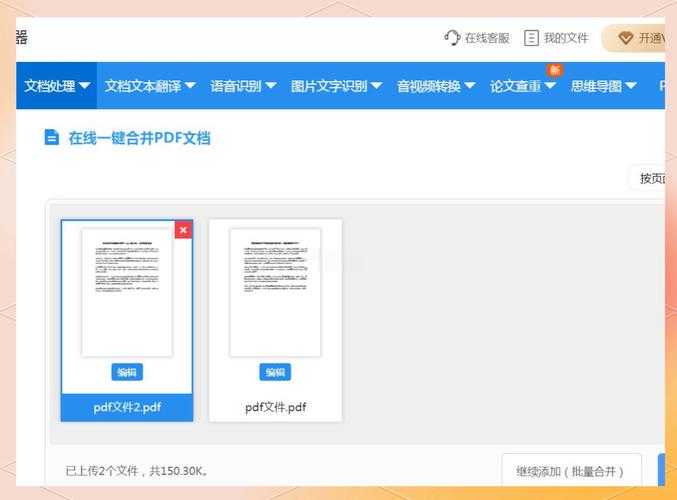Expand arrow next to 思维导图
677x500 pixels.
(x=631, y=85)
